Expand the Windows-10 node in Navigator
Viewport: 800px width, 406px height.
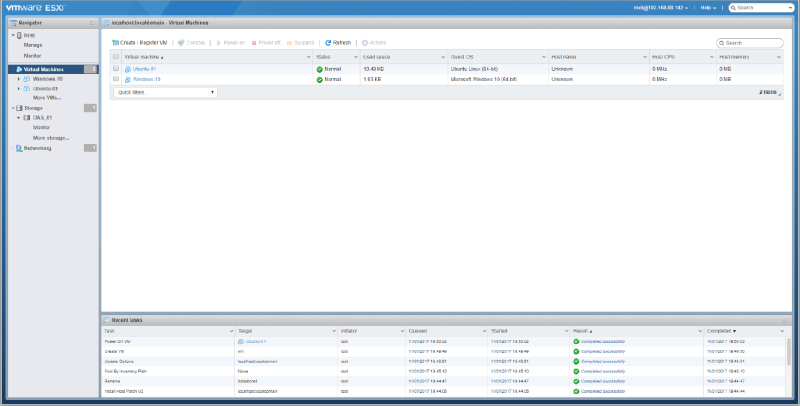[18, 78]
